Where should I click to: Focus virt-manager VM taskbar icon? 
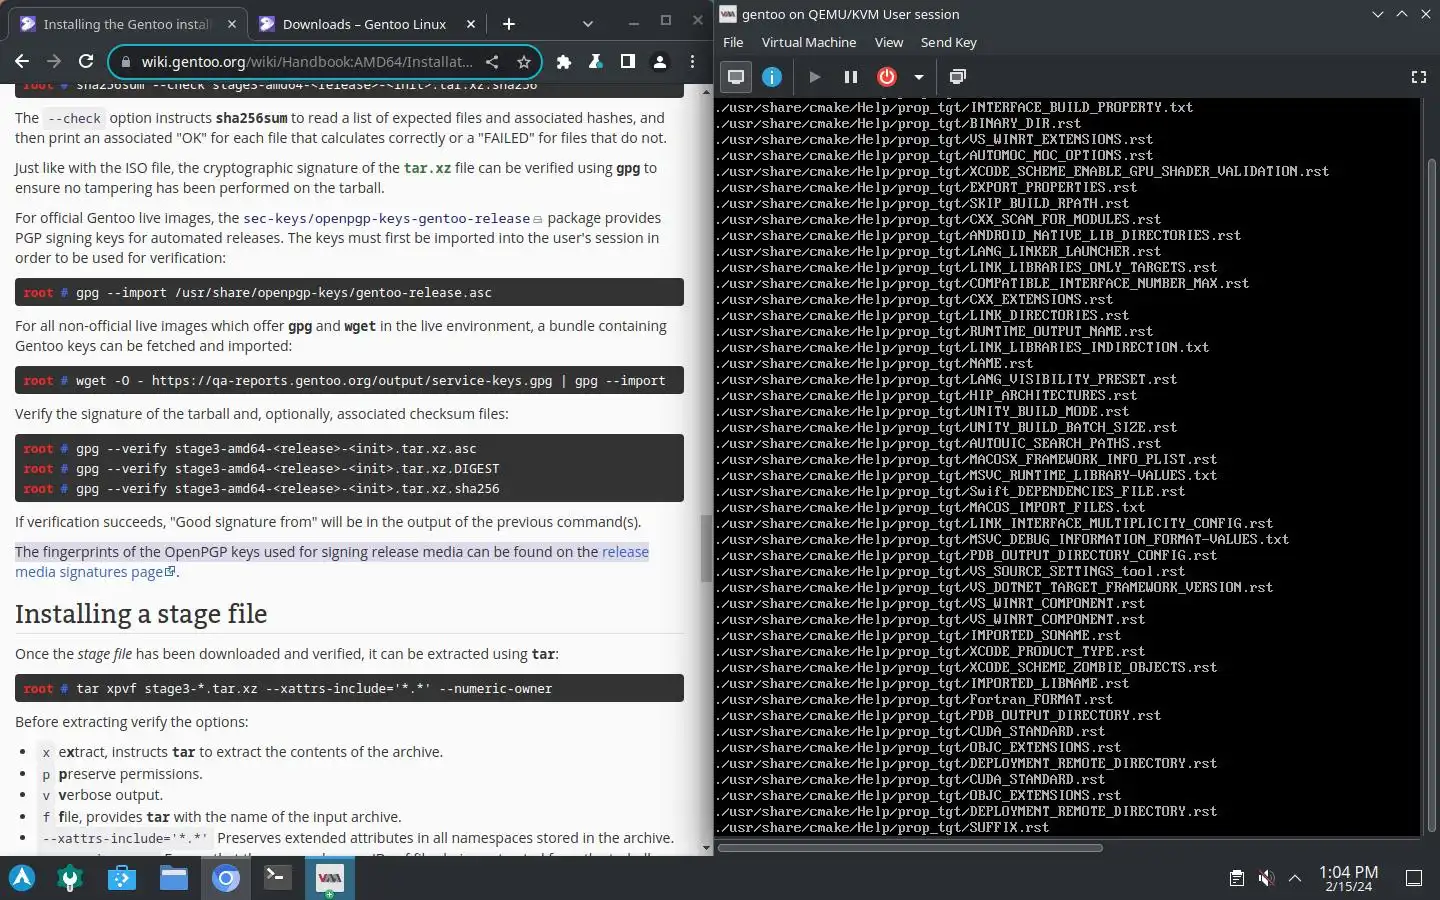coord(329,878)
